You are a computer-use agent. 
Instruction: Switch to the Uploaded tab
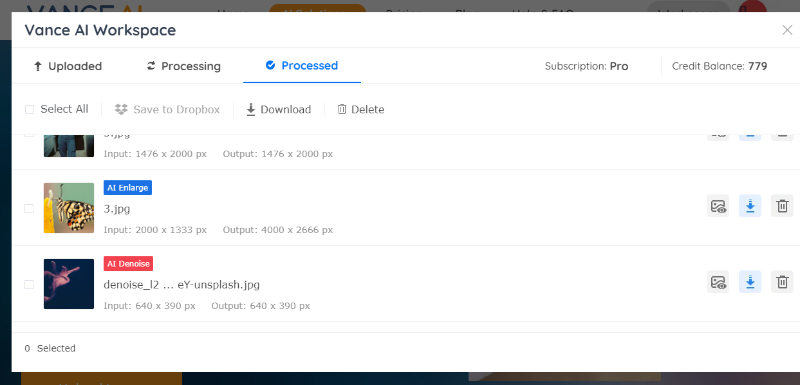tap(68, 66)
